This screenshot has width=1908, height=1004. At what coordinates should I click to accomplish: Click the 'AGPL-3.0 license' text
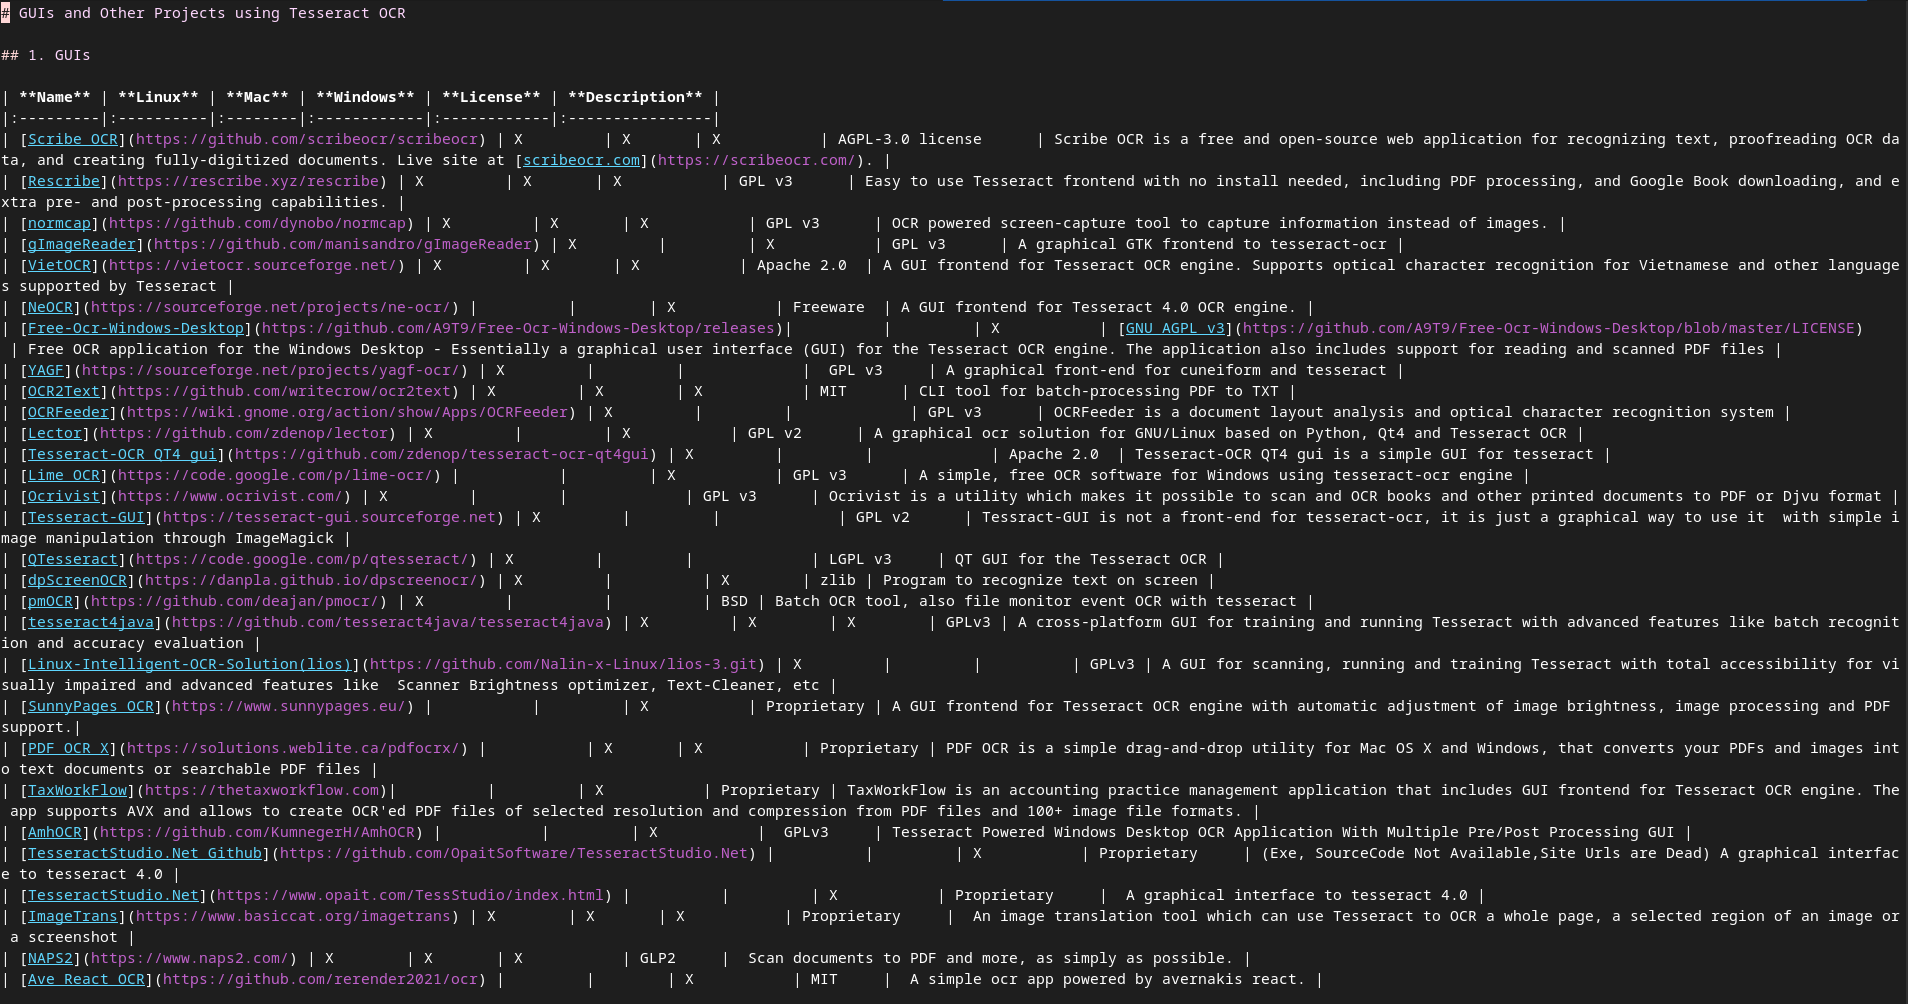point(910,139)
